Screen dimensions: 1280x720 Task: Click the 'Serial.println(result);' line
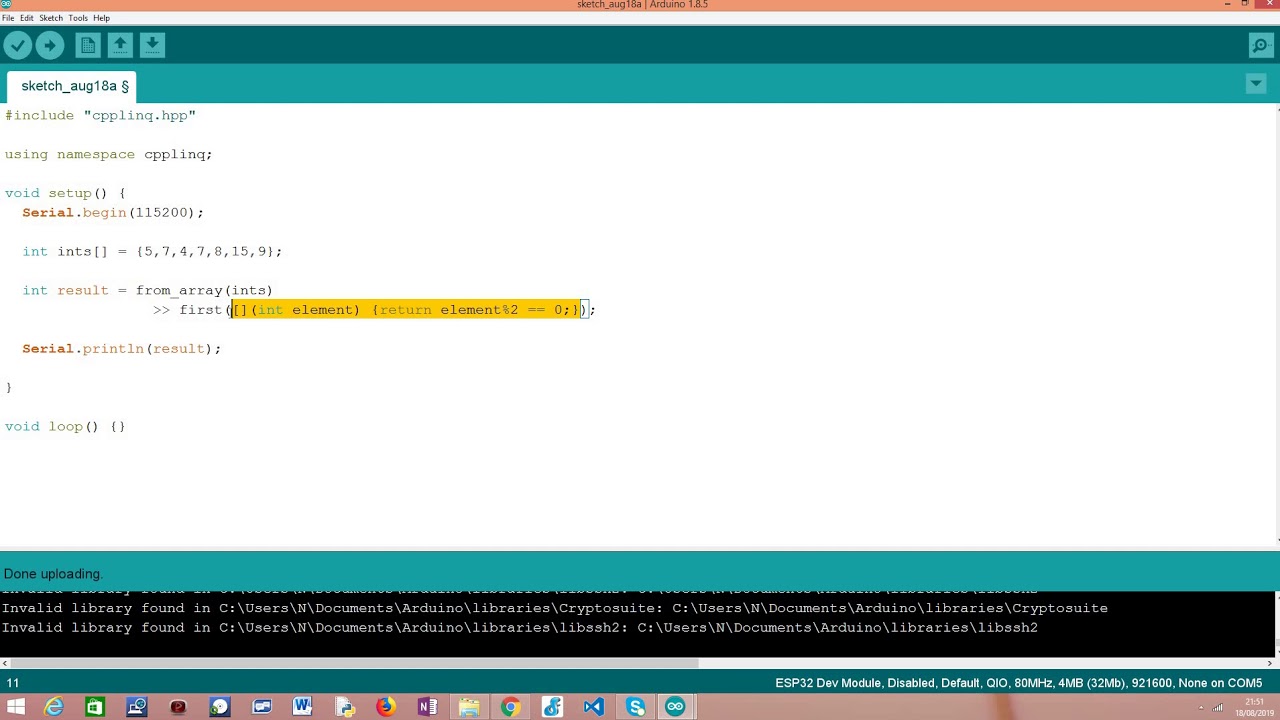121,348
